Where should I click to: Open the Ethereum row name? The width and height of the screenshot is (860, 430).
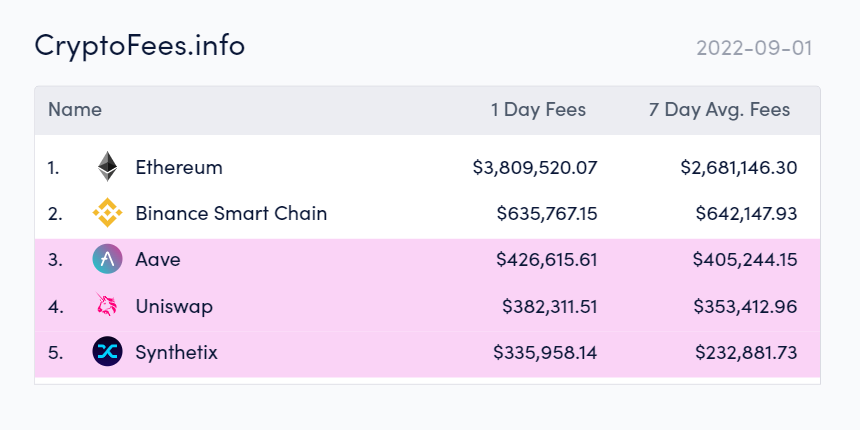tap(179, 167)
